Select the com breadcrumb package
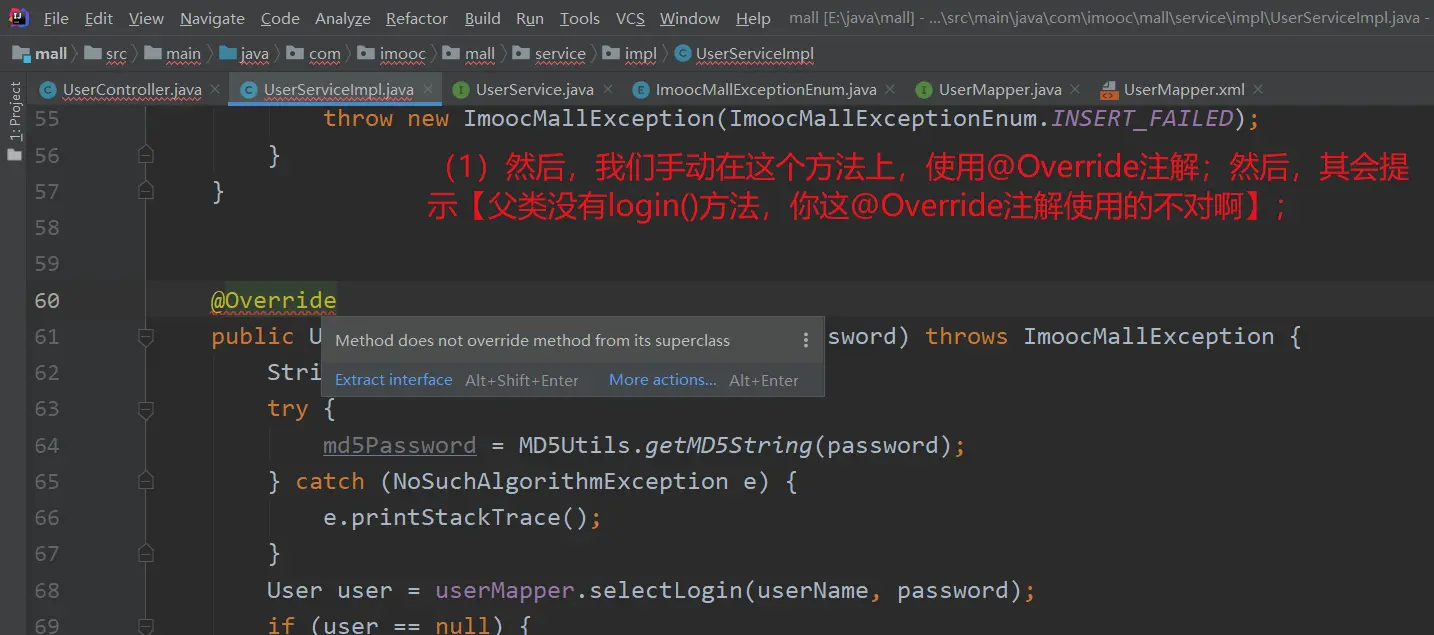 (x=314, y=54)
